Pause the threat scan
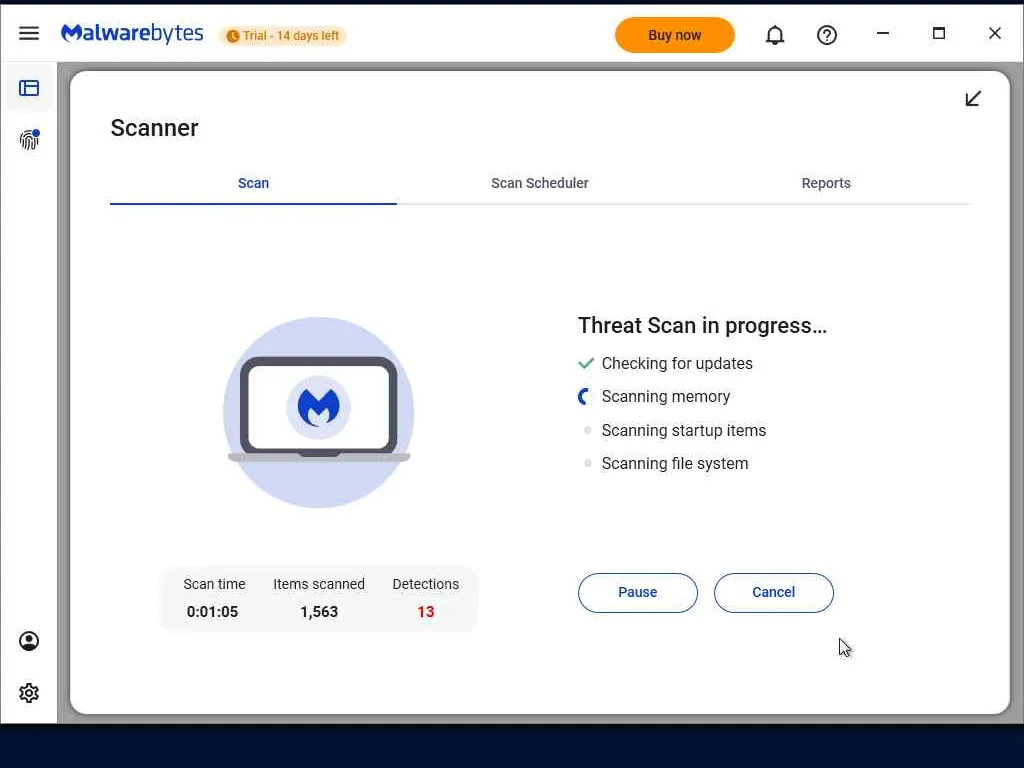The width and height of the screenshot is (1024, 768). 637,592
